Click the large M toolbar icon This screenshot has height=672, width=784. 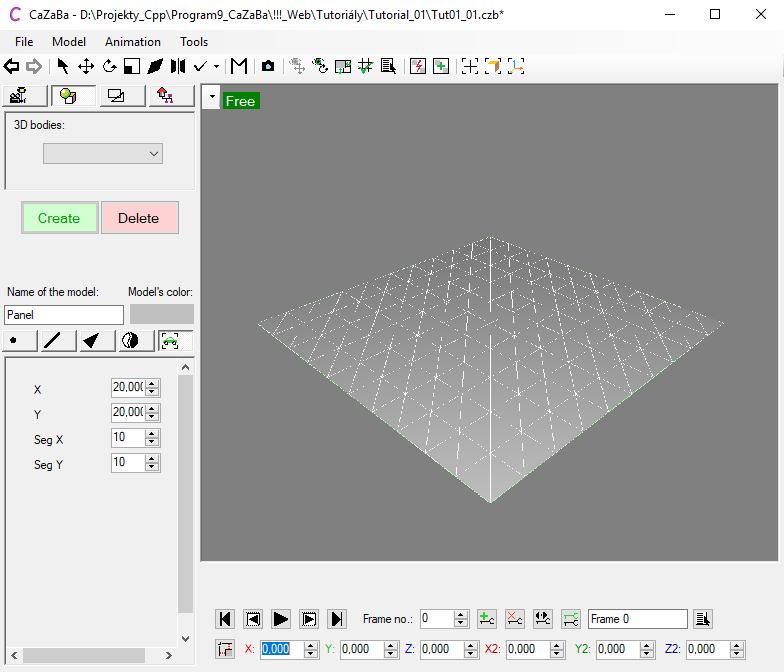click(x=239, y=66)
